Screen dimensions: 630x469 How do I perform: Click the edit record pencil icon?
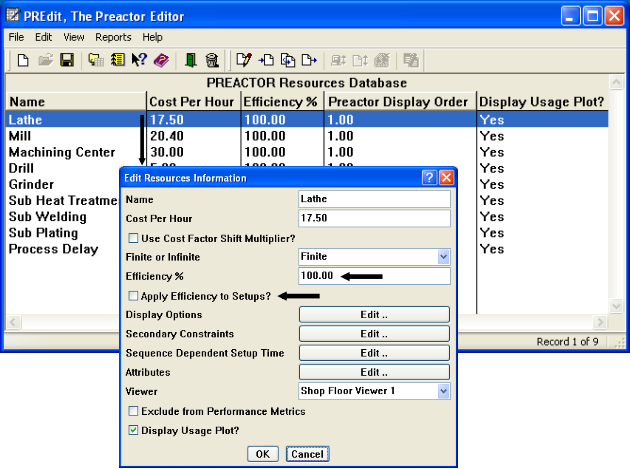(x=244, y=60)
